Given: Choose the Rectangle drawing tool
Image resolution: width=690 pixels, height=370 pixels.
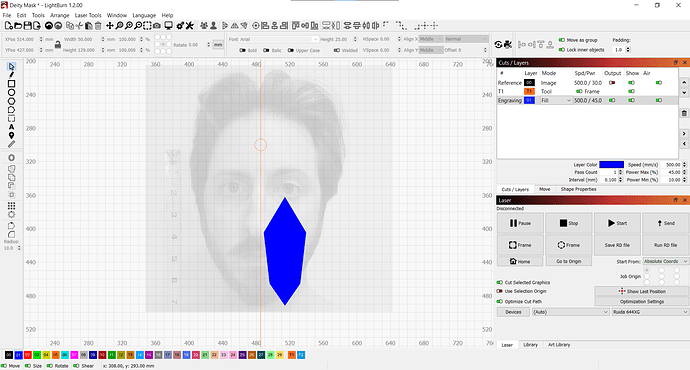Looking at the screenshot, I should point(11,84).
